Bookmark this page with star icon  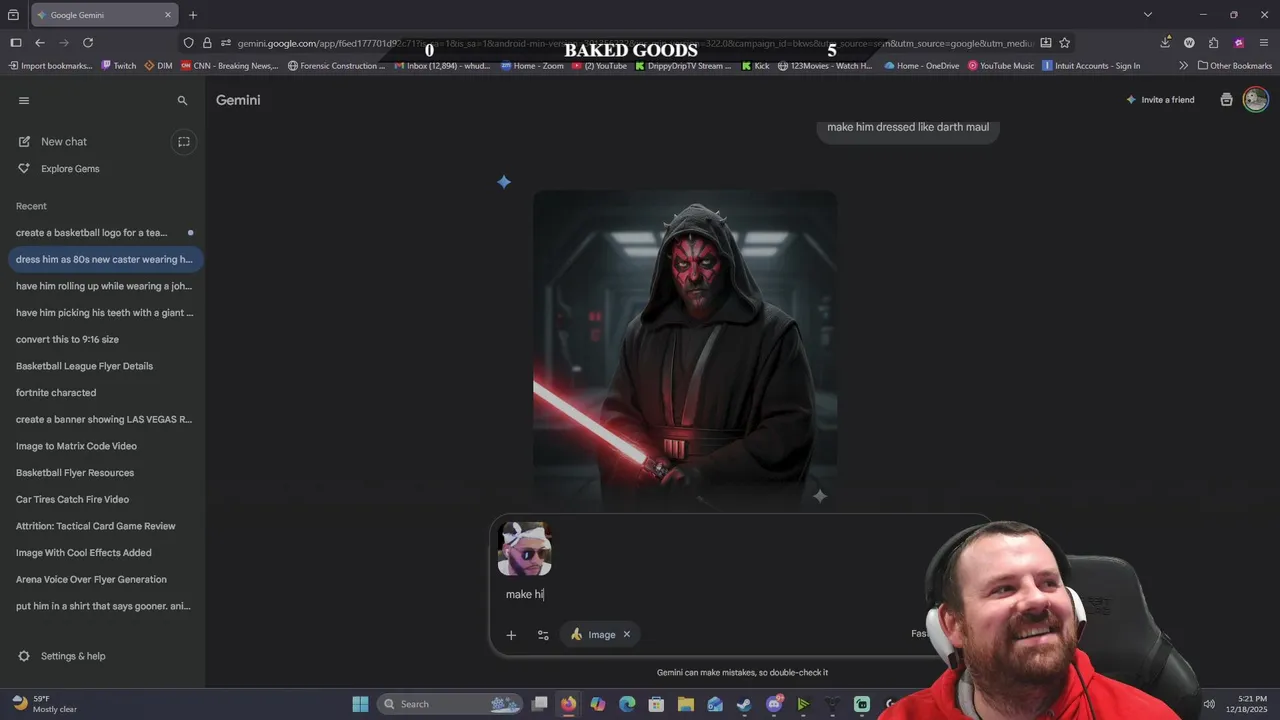pyautogui.click(x=1065, y=43)
